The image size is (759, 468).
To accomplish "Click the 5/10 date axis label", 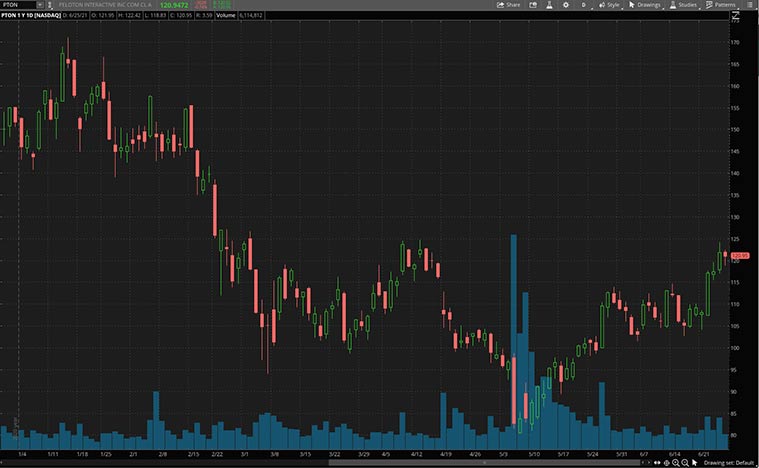I will click(x=534, y=454).
